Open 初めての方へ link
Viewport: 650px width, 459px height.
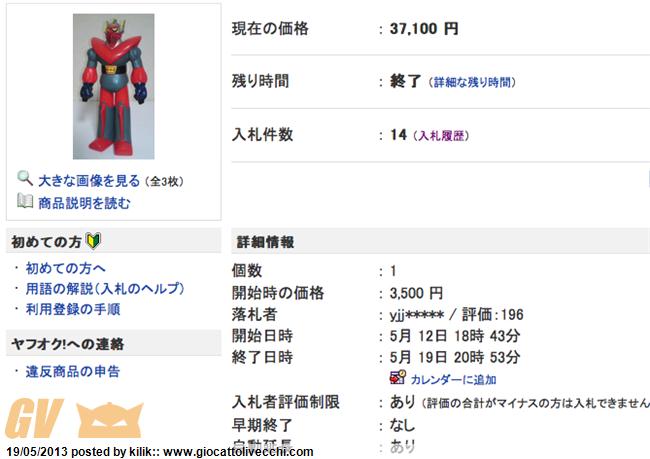pyautogui.click(x=65, y=268)
